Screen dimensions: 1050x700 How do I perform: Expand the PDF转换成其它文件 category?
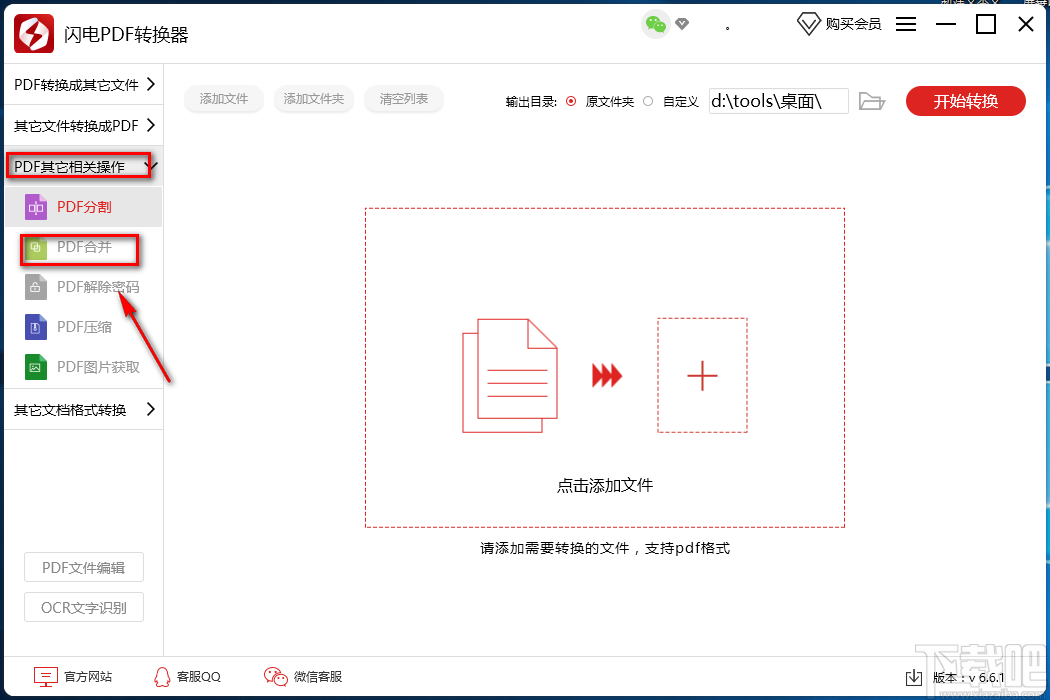[80, 86]
